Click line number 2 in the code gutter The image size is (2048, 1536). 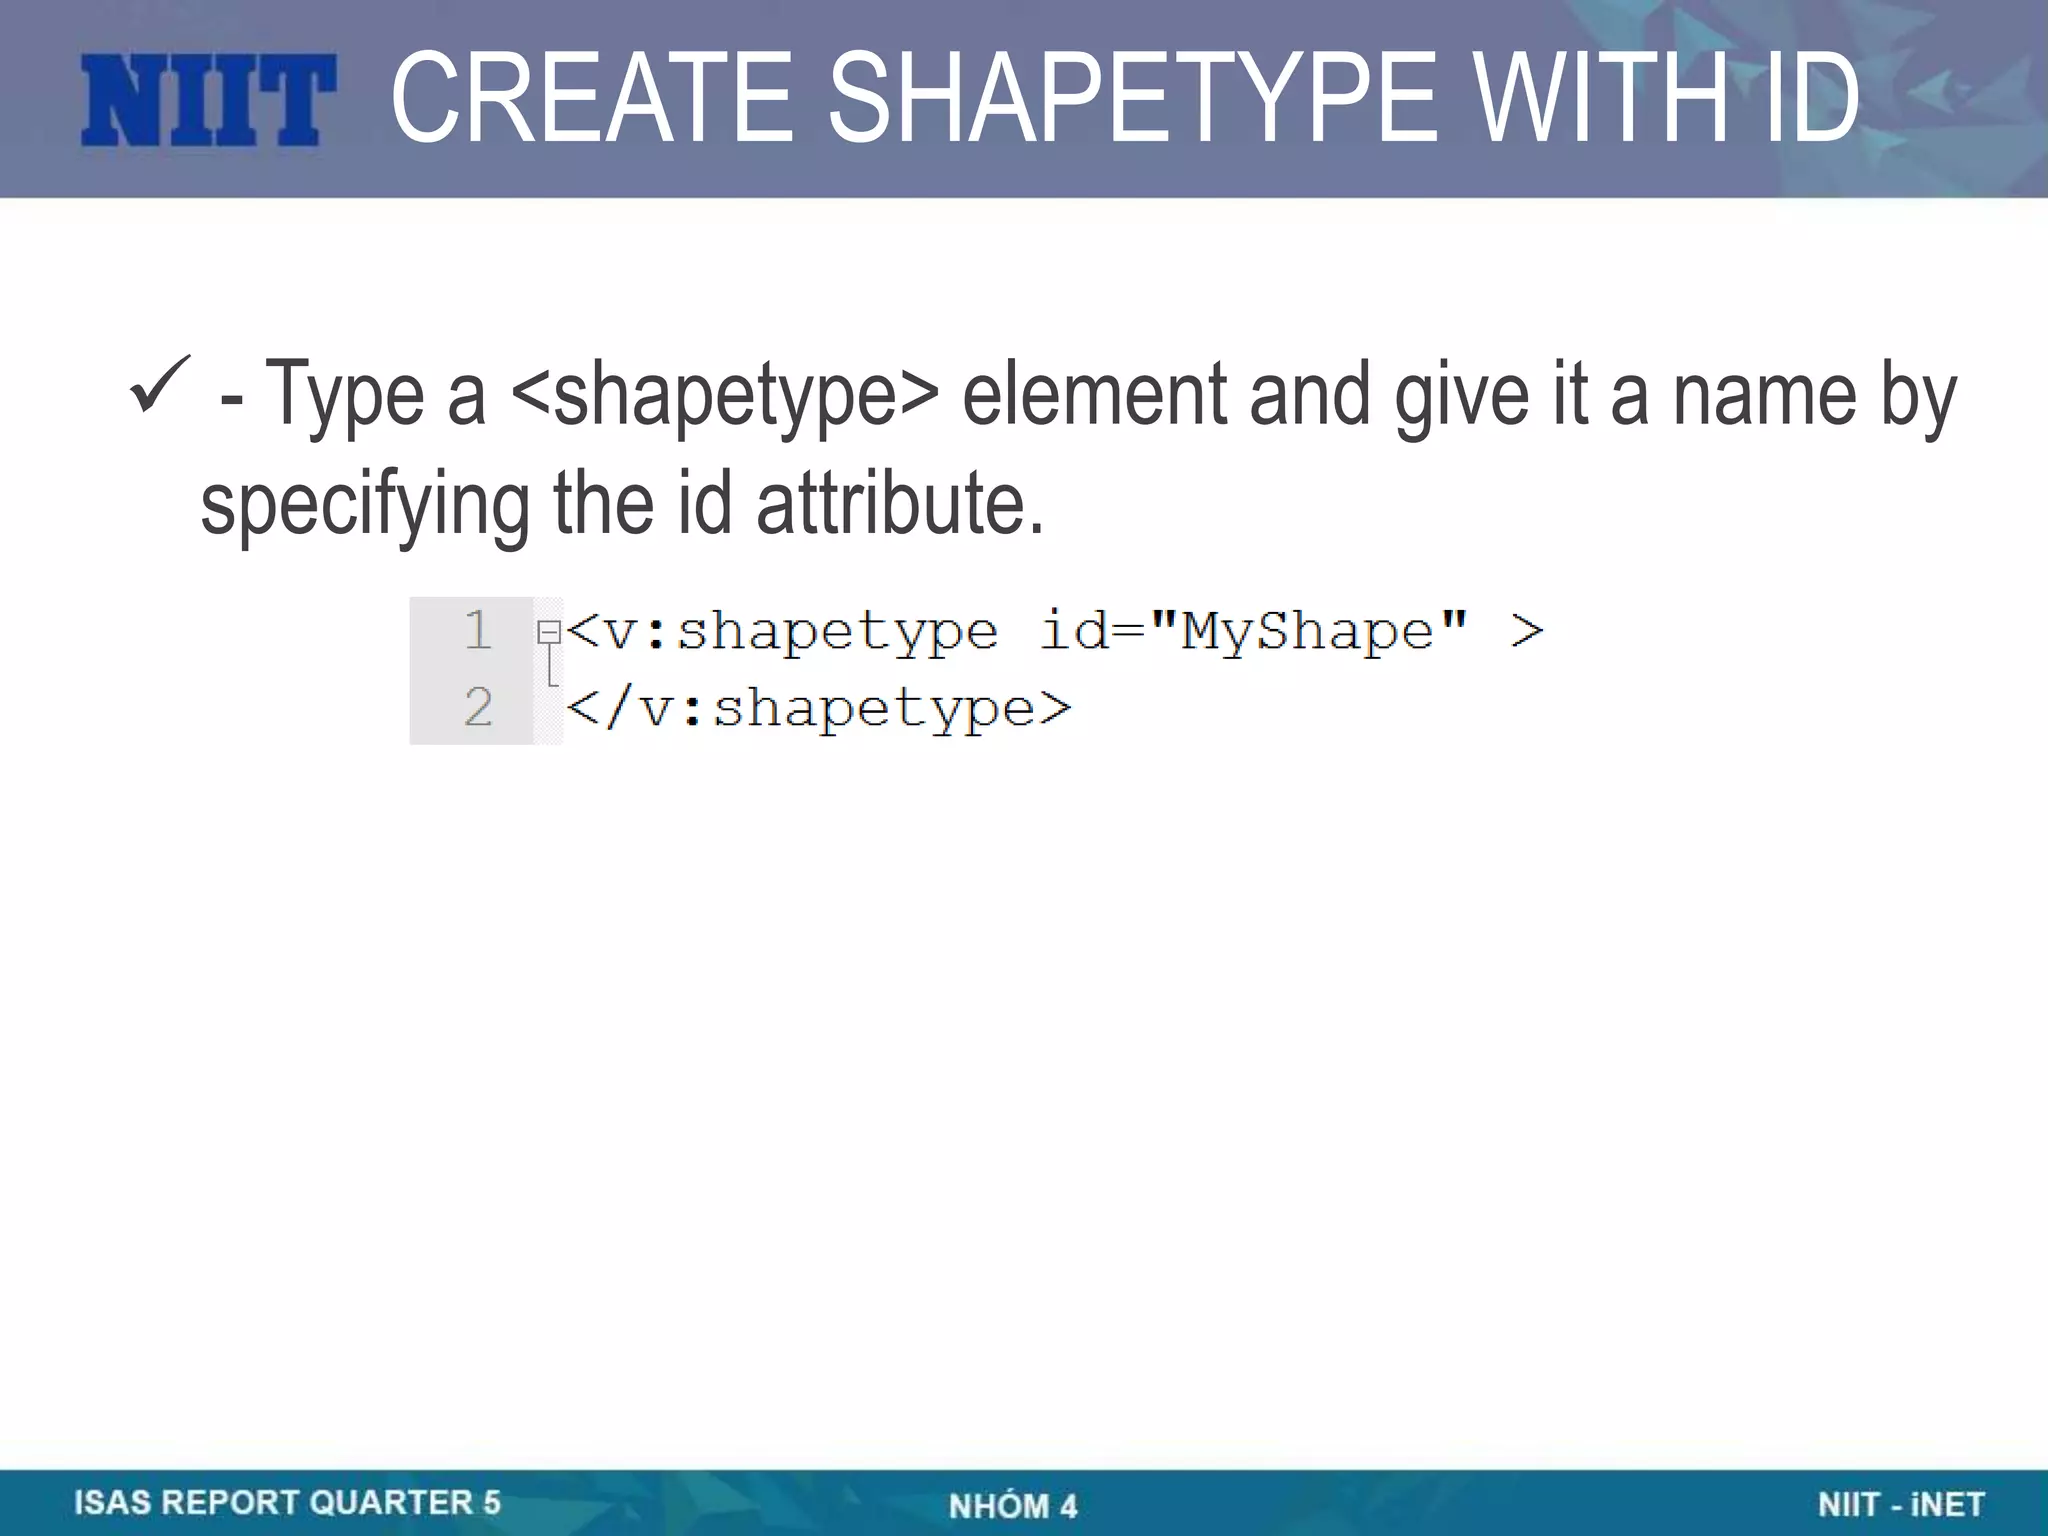pos(478,708)
